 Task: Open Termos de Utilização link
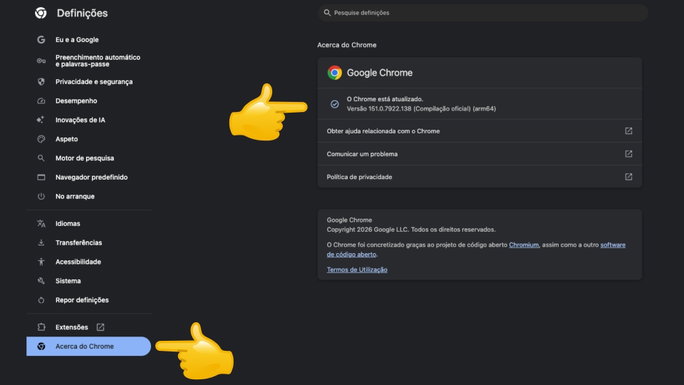click(x=357, y=269)
